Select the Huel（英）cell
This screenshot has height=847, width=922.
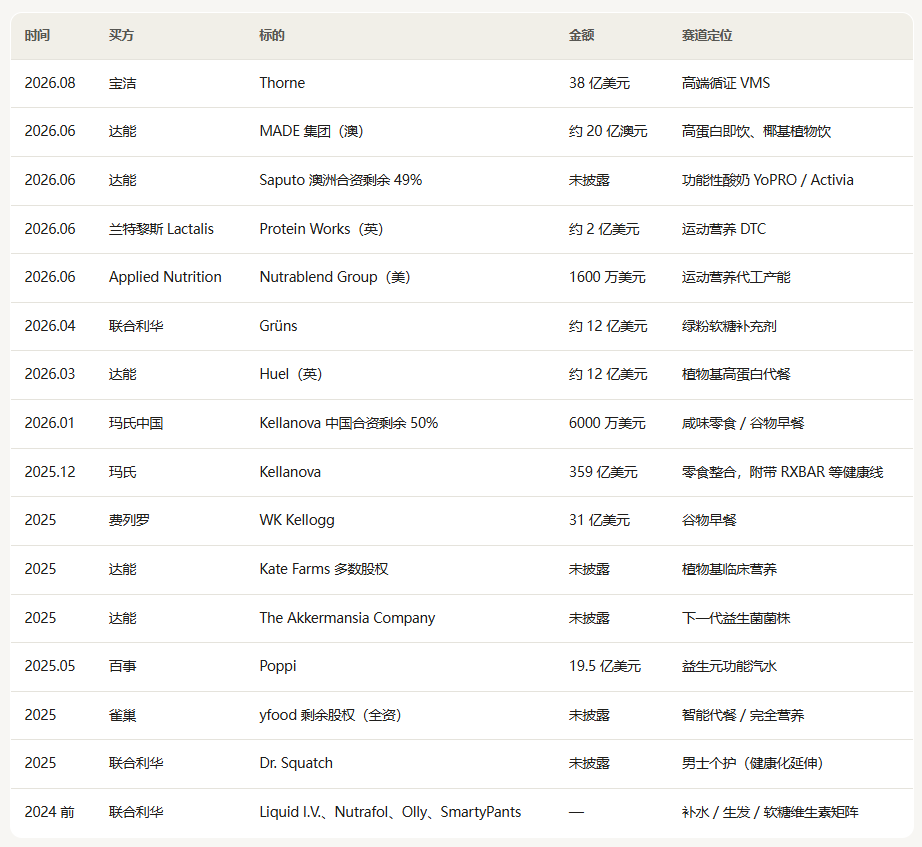(290, 374)
